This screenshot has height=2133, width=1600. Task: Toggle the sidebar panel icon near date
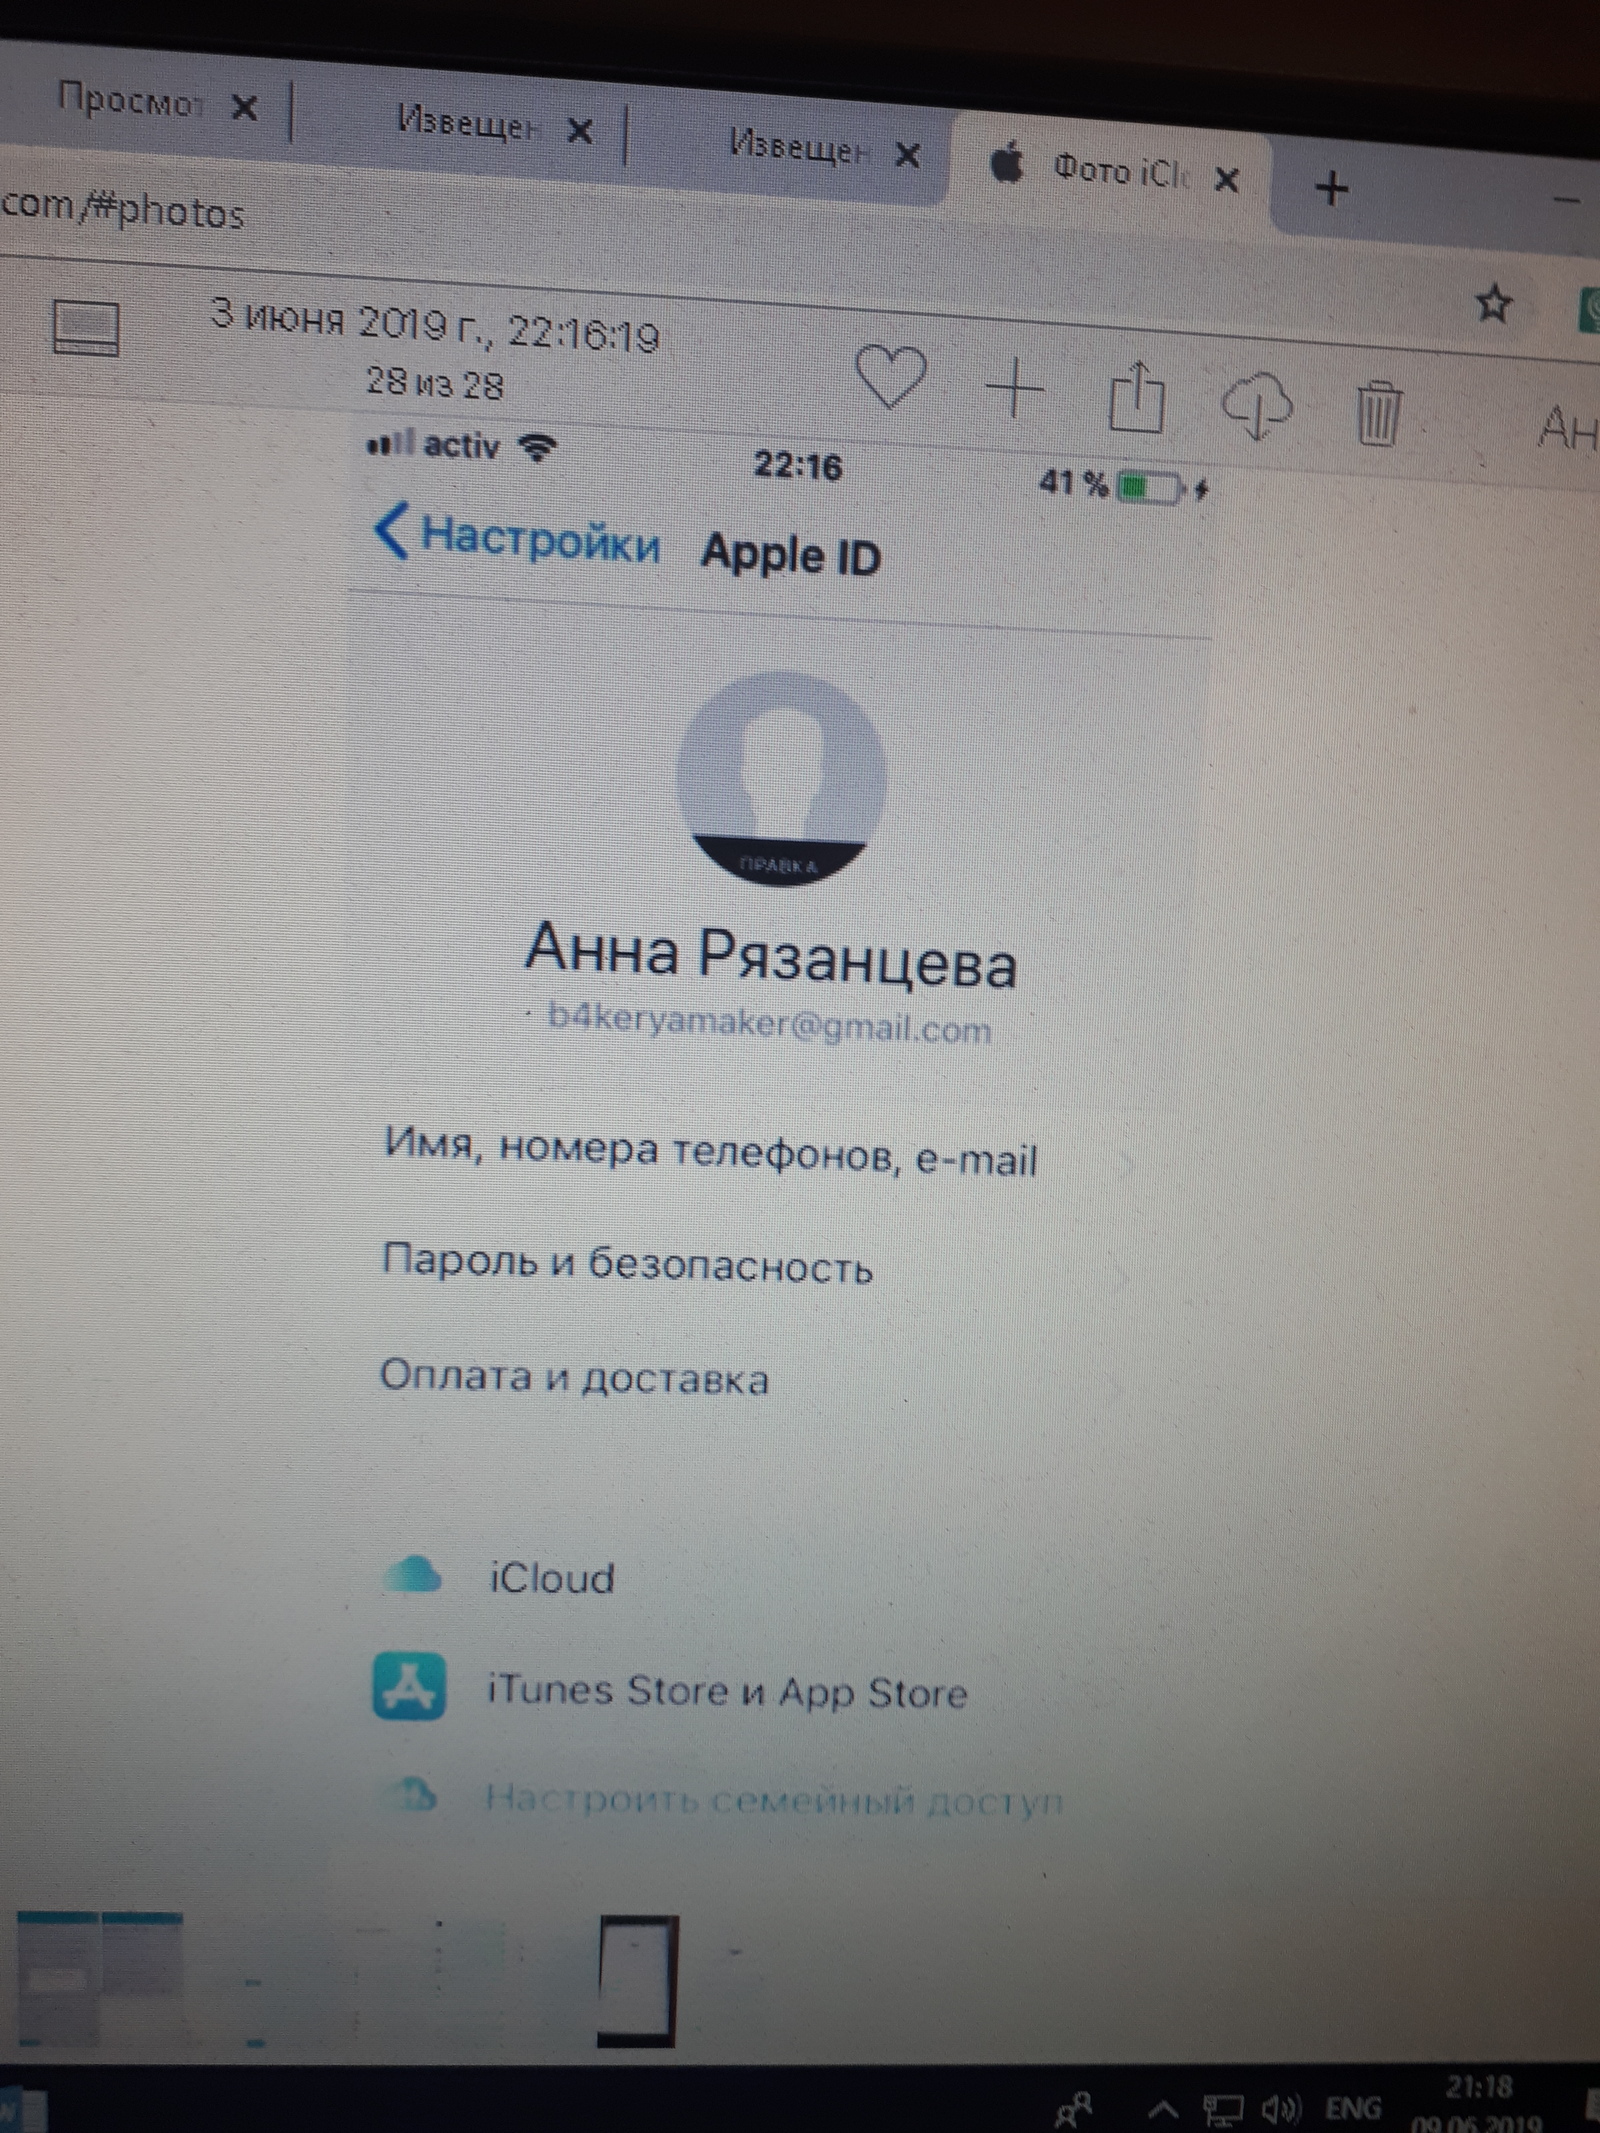tap(85, 328)
